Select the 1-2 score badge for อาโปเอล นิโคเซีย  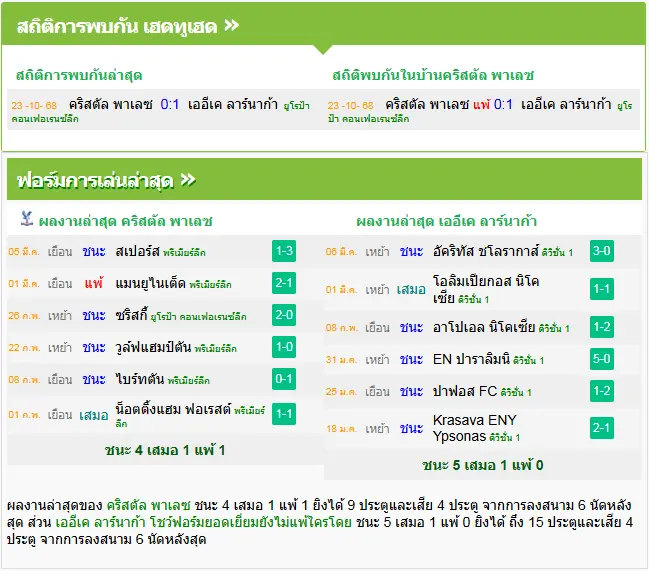[601, 327]
